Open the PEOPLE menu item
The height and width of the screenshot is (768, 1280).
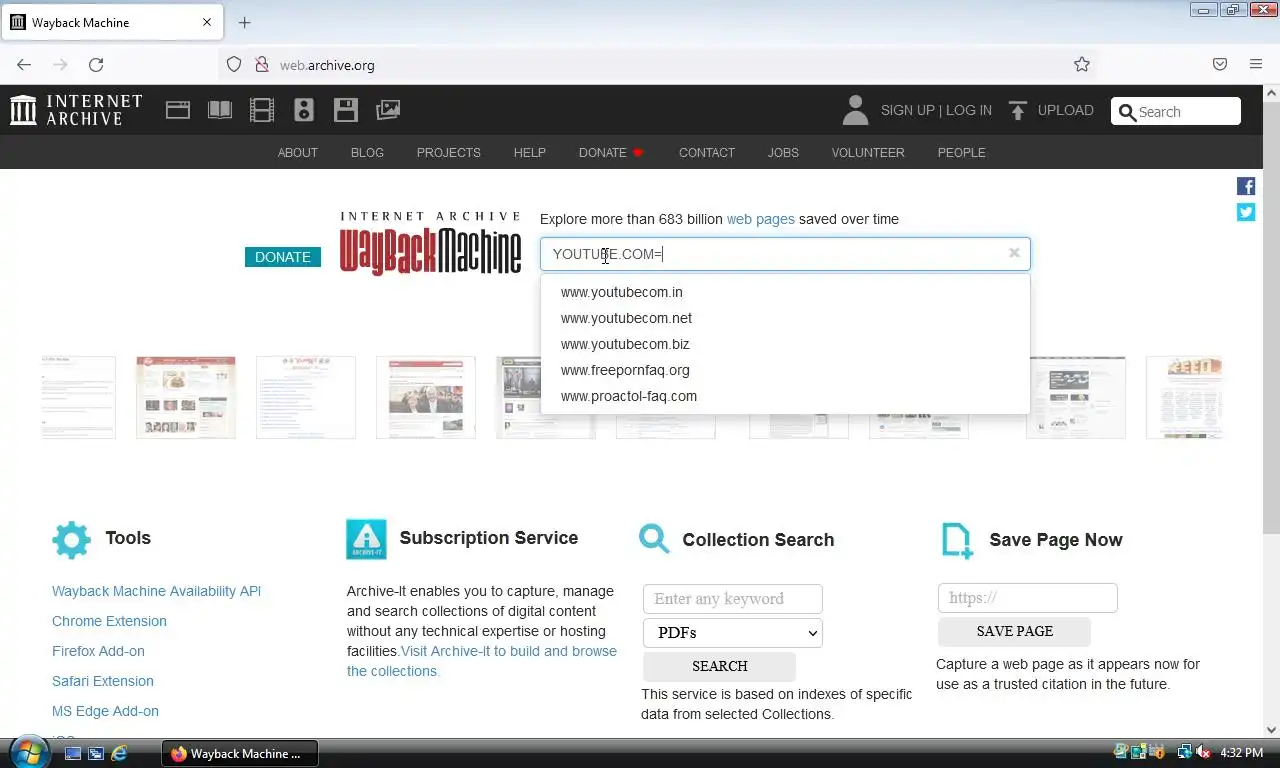point(961,153)
